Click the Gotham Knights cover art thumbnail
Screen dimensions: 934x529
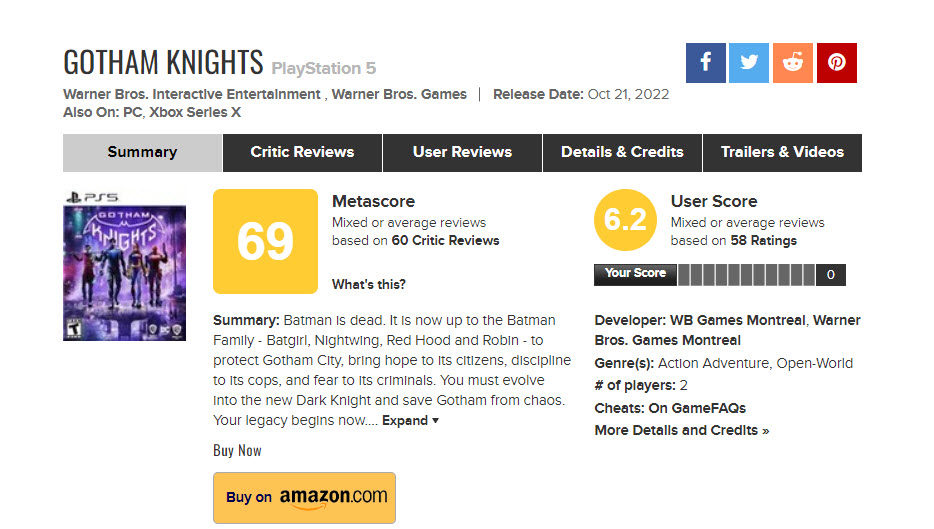124,266
